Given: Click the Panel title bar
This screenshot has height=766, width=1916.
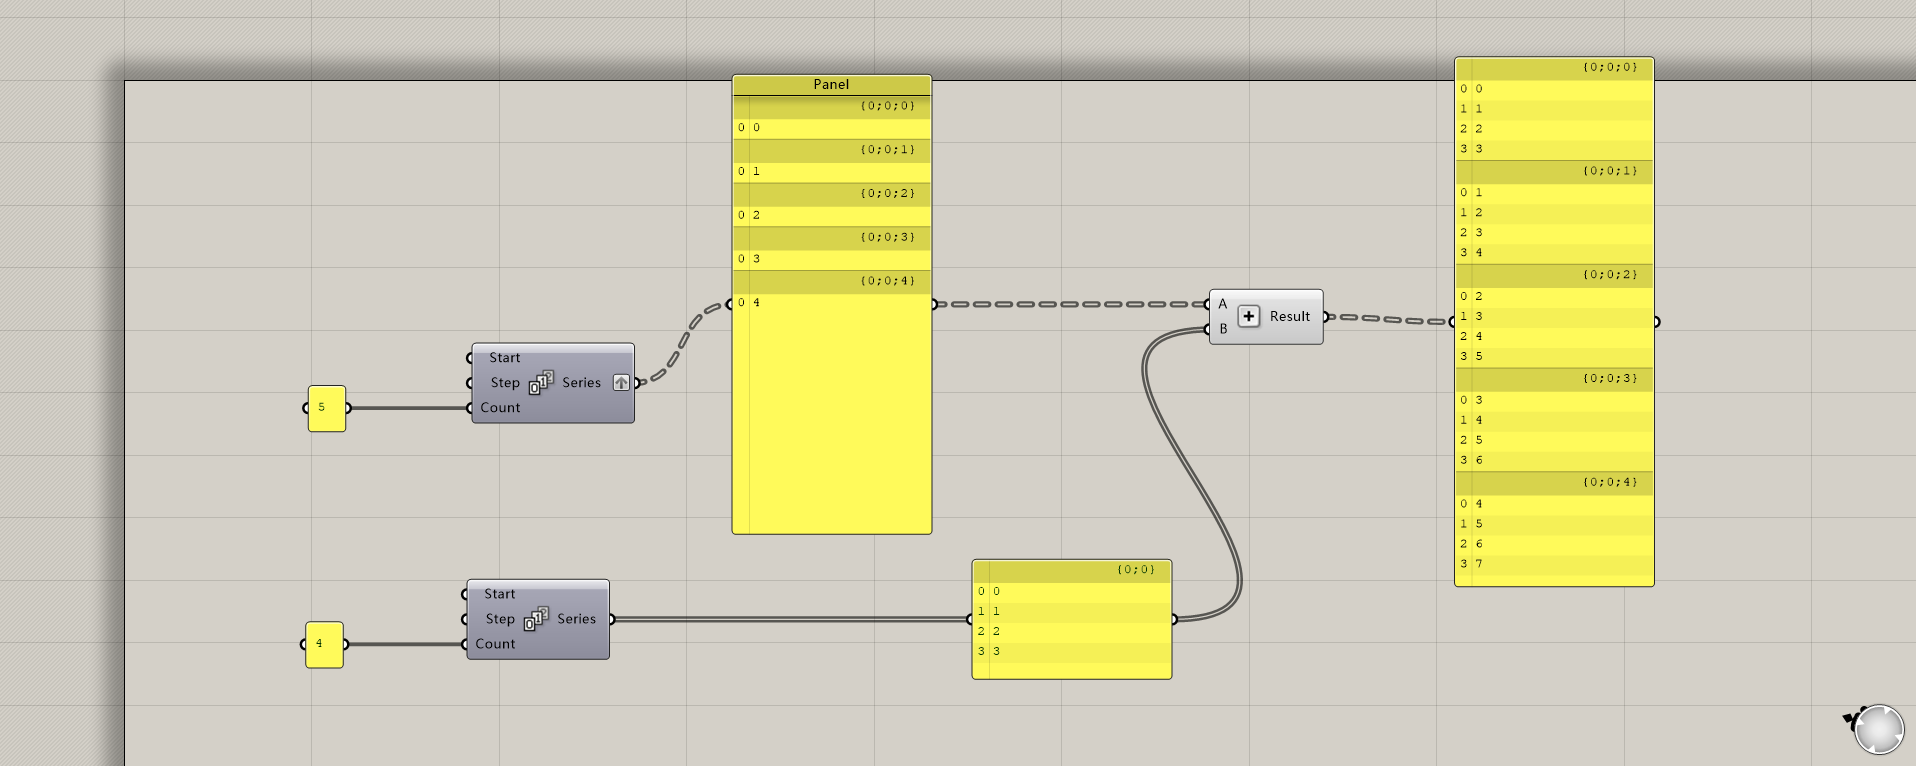Looking at the screenshot, I should point(831,84).
